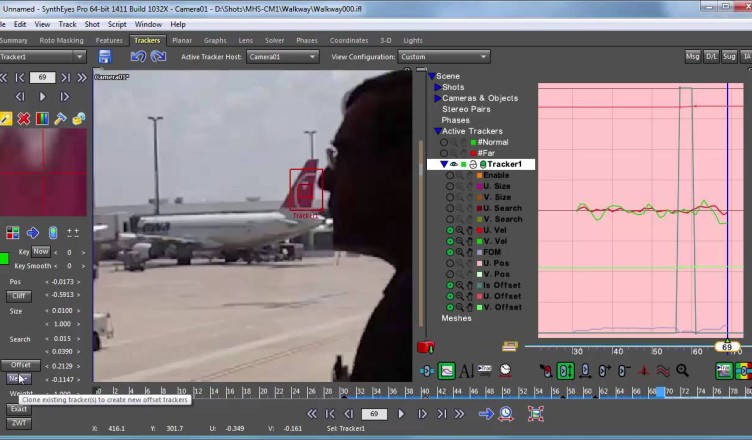
Task: Toggle FOM channel visibility circle
Action: point(450,252)
